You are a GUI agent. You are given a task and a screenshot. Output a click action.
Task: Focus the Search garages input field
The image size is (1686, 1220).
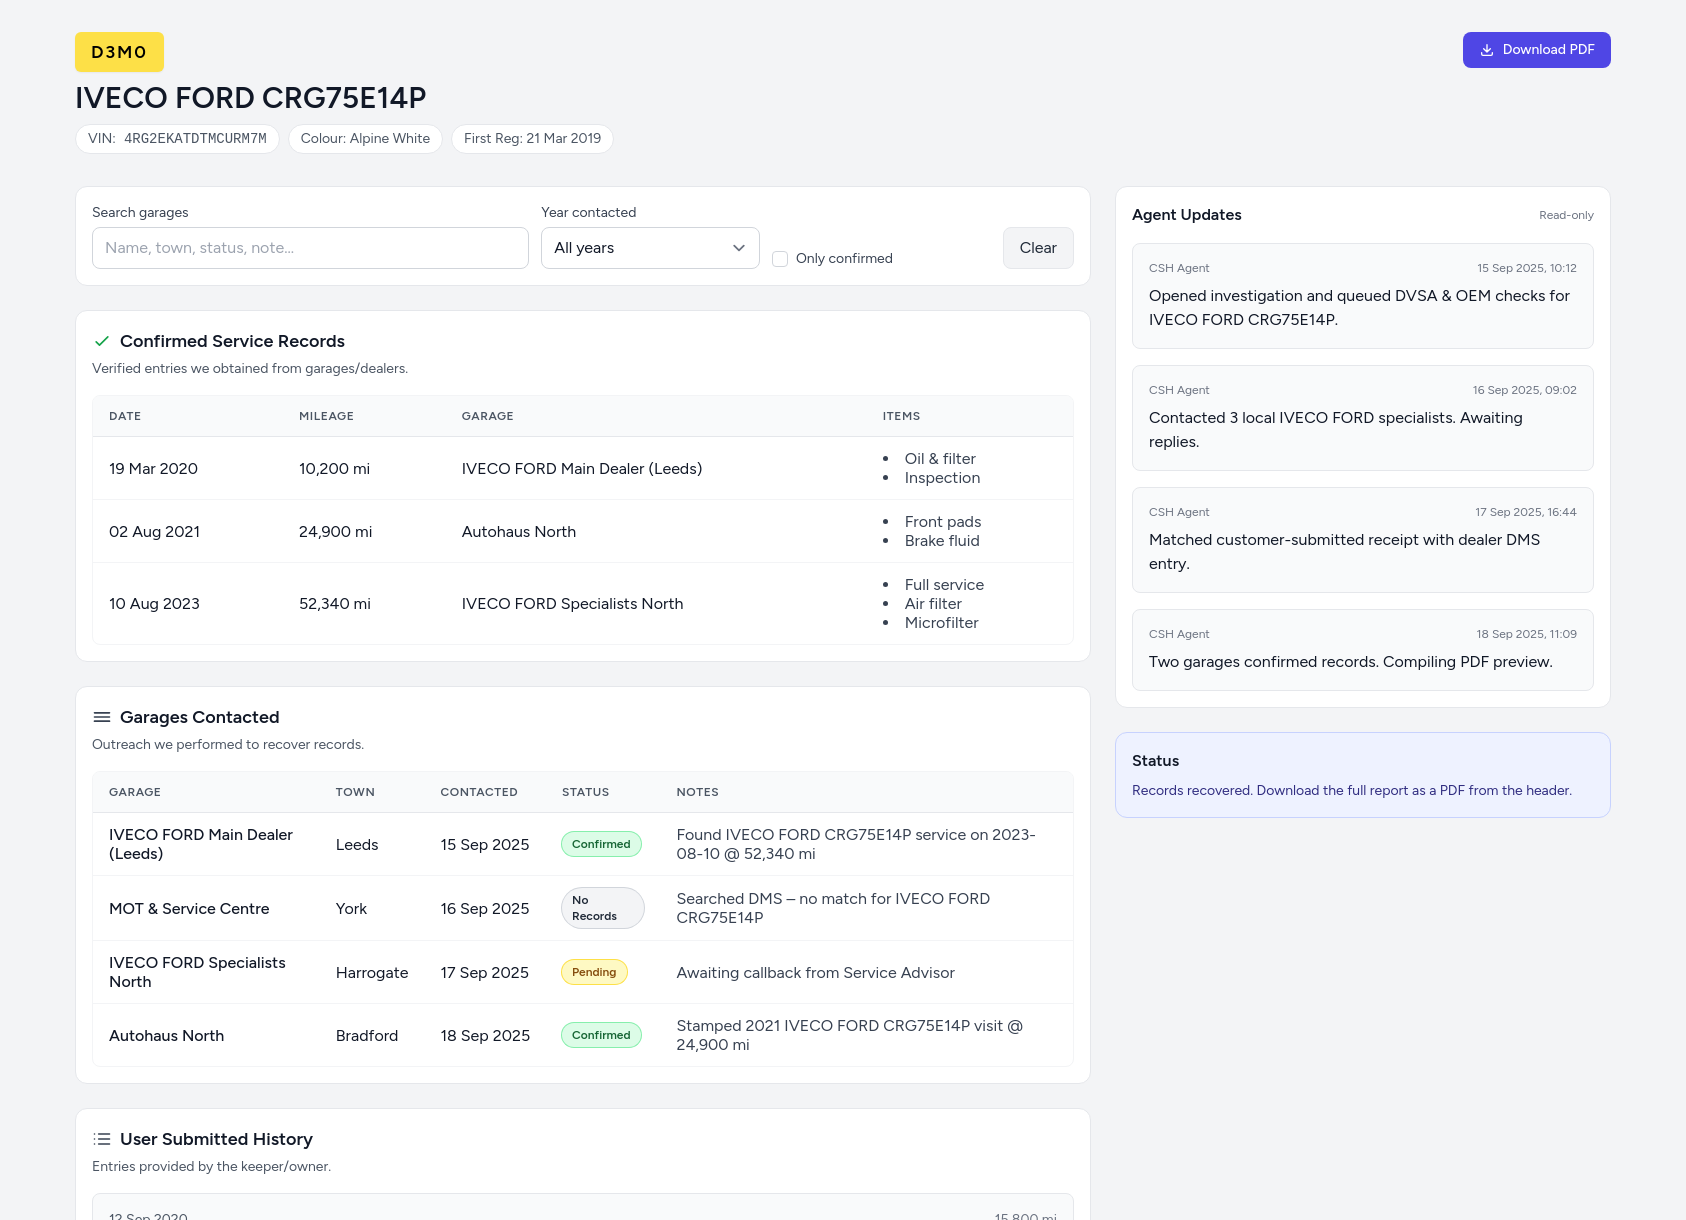pos(310,248)
